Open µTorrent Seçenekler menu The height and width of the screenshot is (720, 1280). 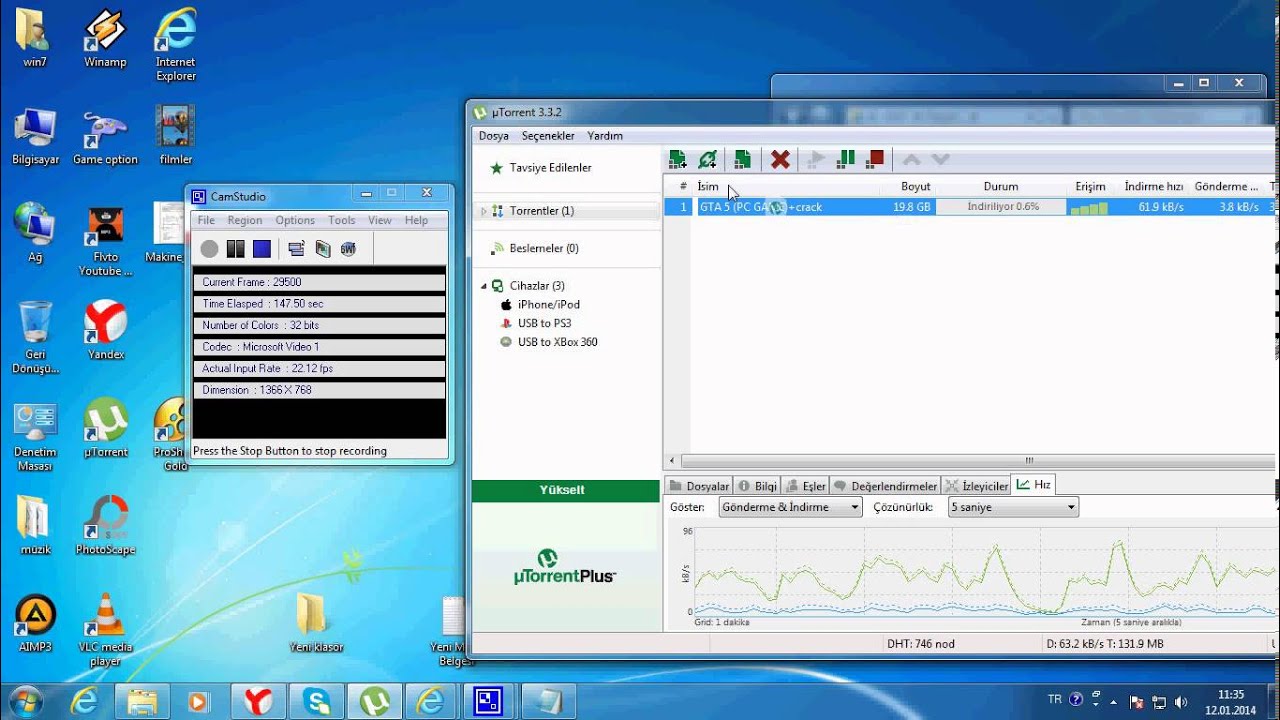coord(548,136)
